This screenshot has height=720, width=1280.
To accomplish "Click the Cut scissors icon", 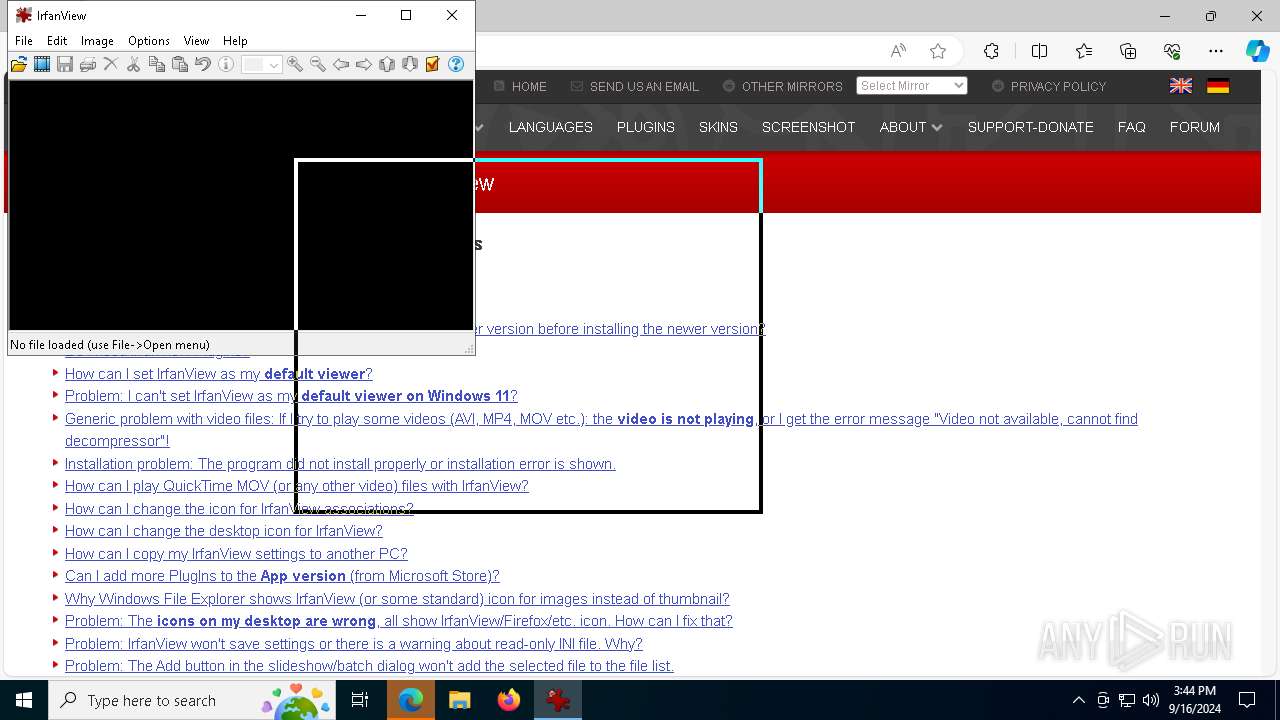I will [x=134, y=64].
